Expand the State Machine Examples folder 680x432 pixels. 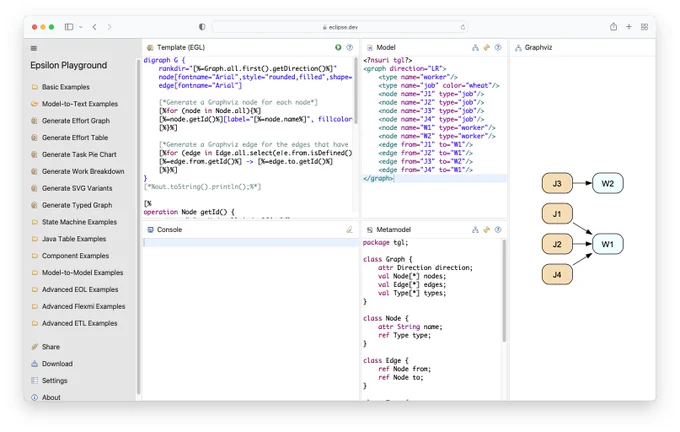coord(74,222)
